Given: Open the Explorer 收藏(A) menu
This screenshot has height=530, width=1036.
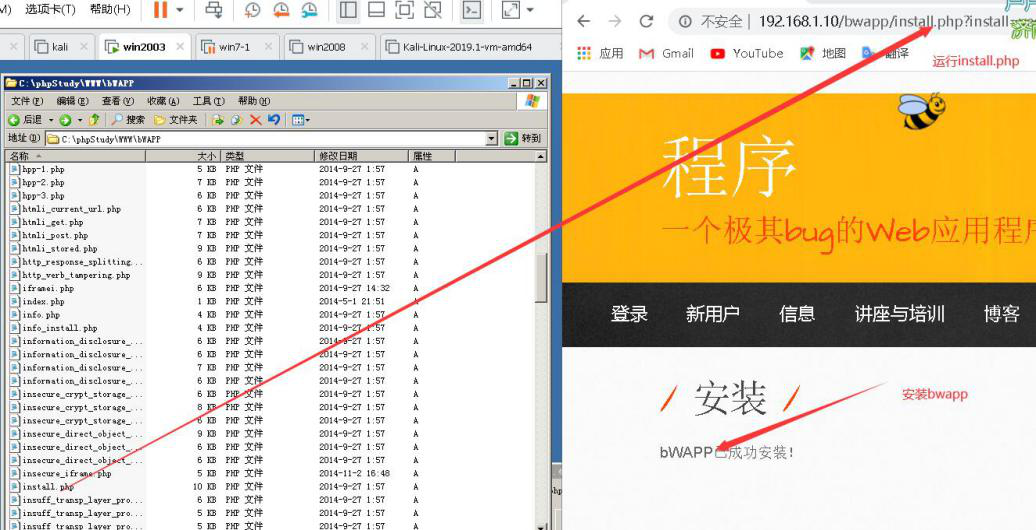Looking at the screenshot, I should pyautogui.click(x=163, y=101).
